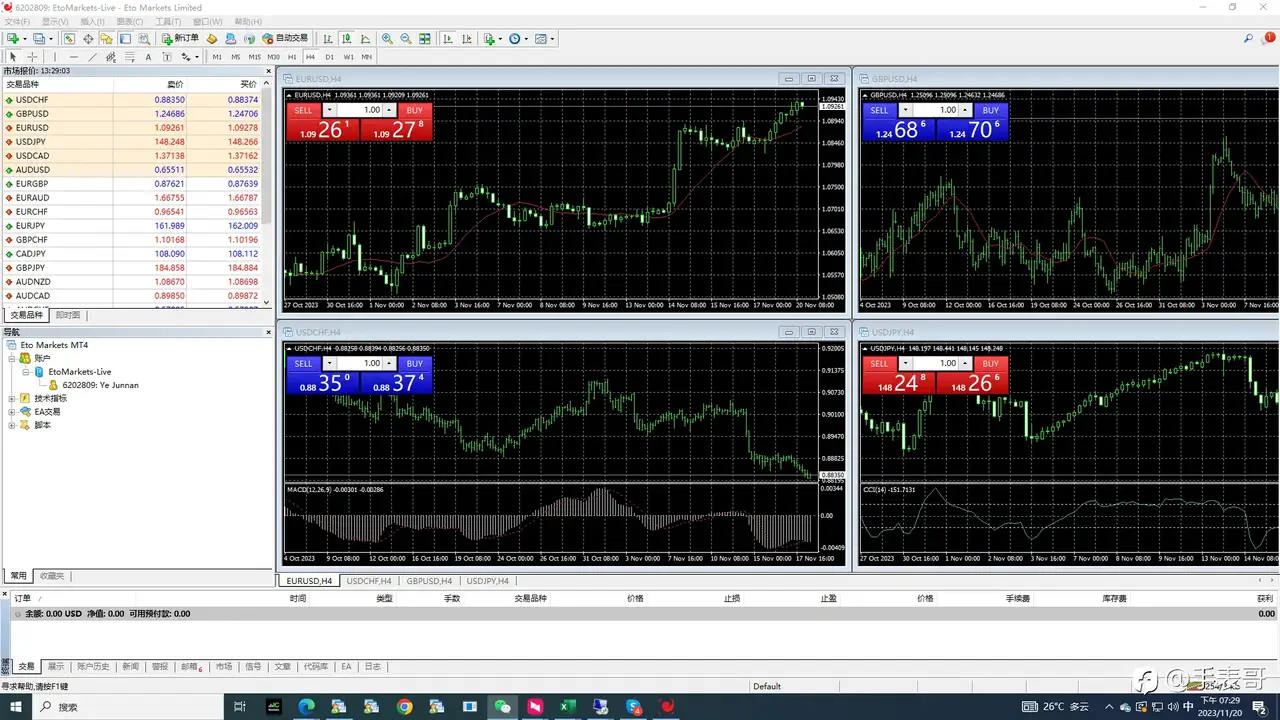The image size is (1280, 720).
Task: Open the 工具(T) menu
Action: (x=168, y=21)
